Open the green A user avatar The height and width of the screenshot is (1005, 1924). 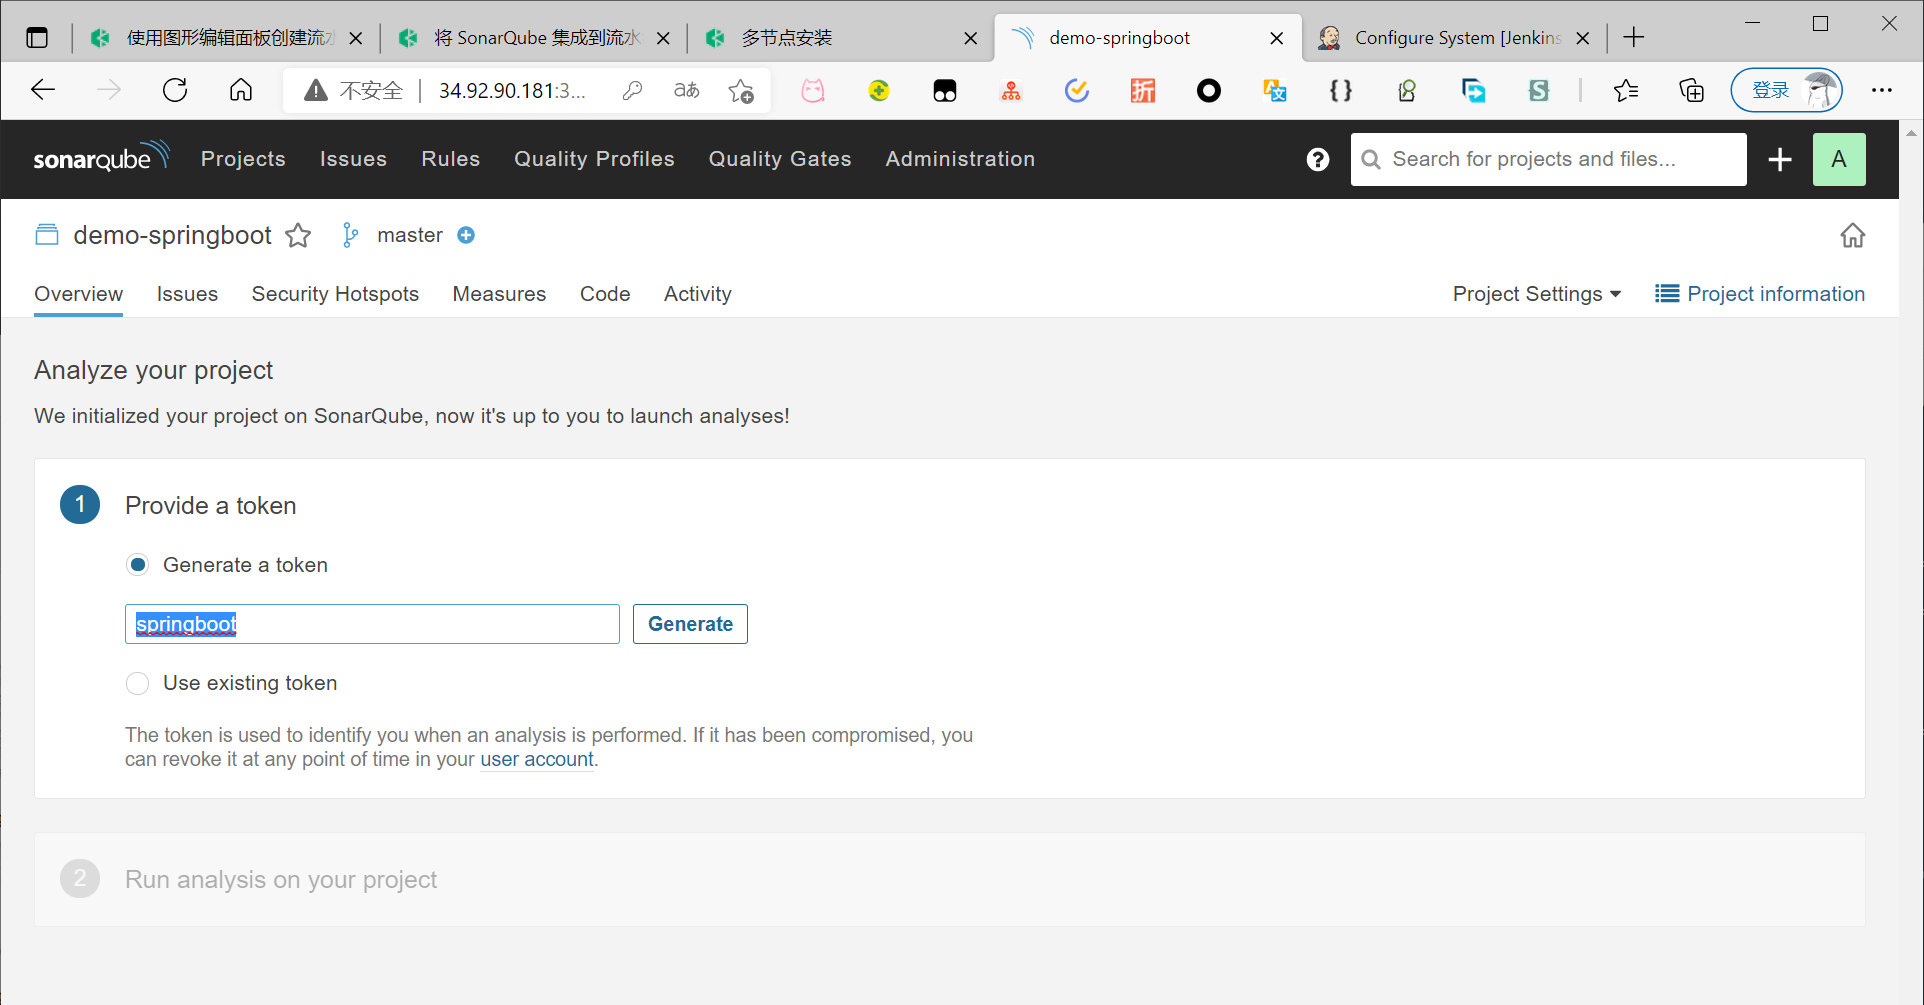tap(1838, 160)
